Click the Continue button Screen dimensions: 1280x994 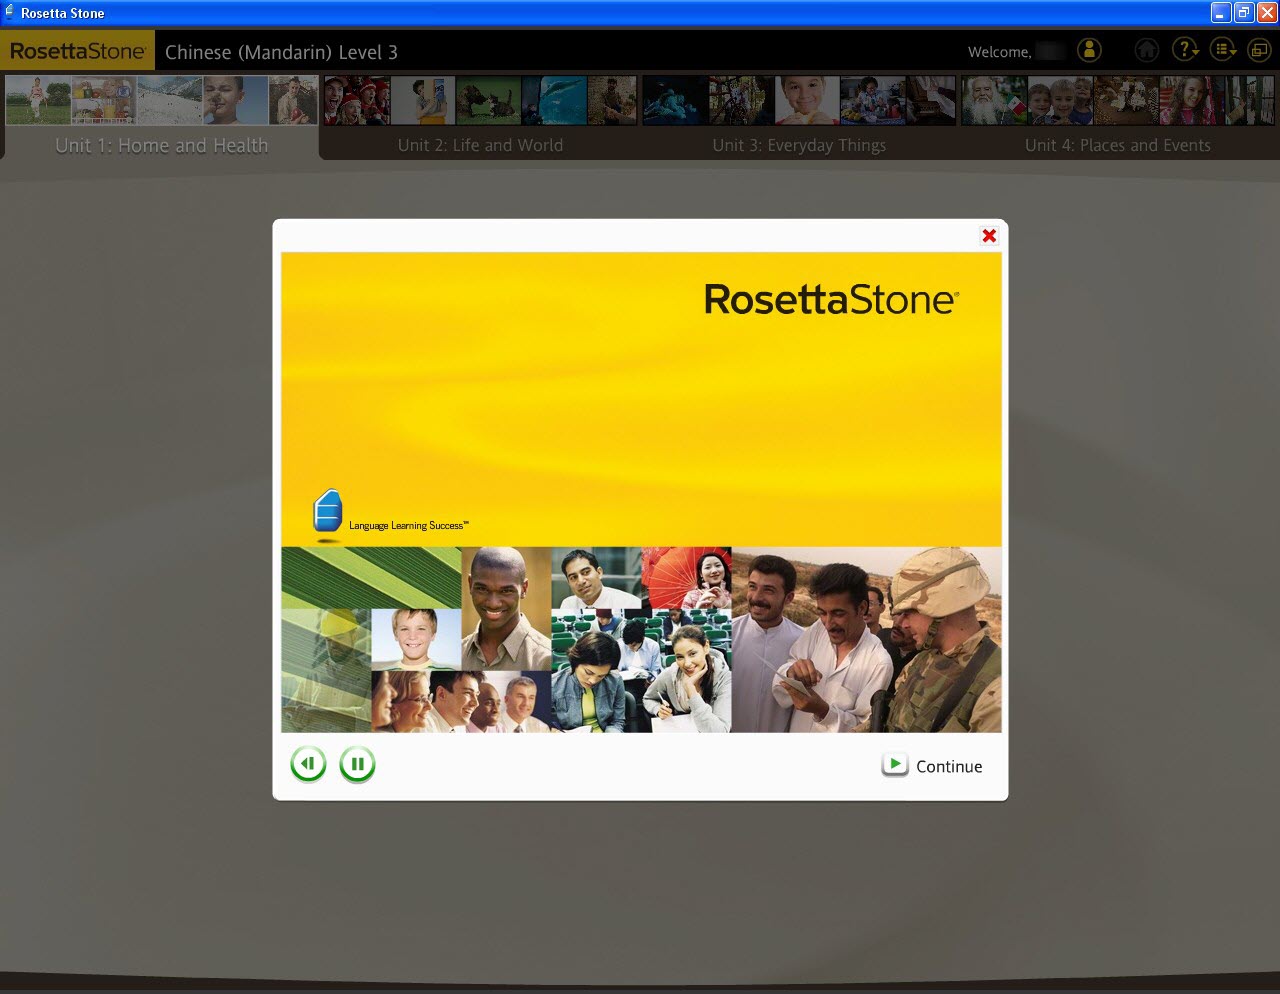point(932,766)
